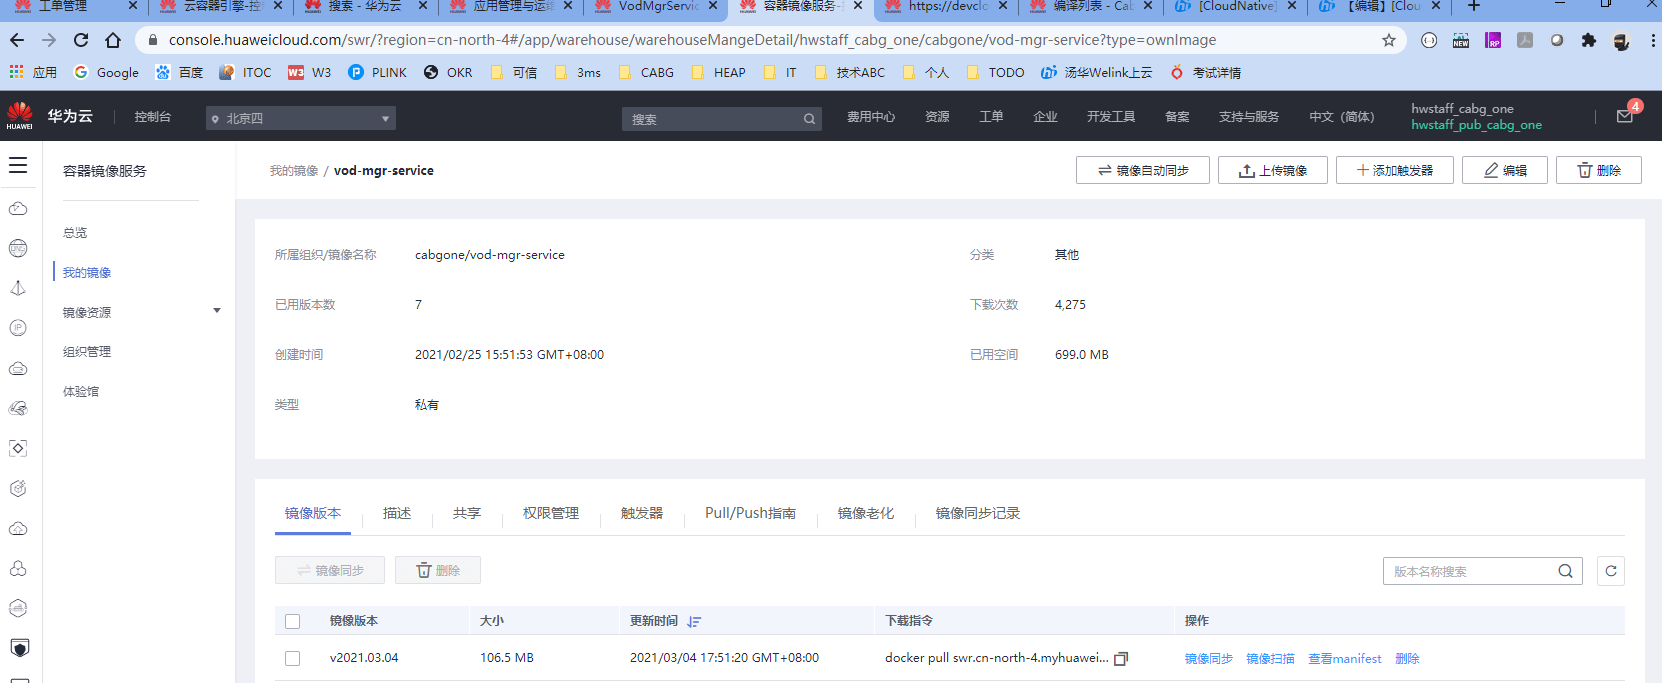
Task: Open the 技术ABC bookmark folder
Action: [x=850, y=72]
